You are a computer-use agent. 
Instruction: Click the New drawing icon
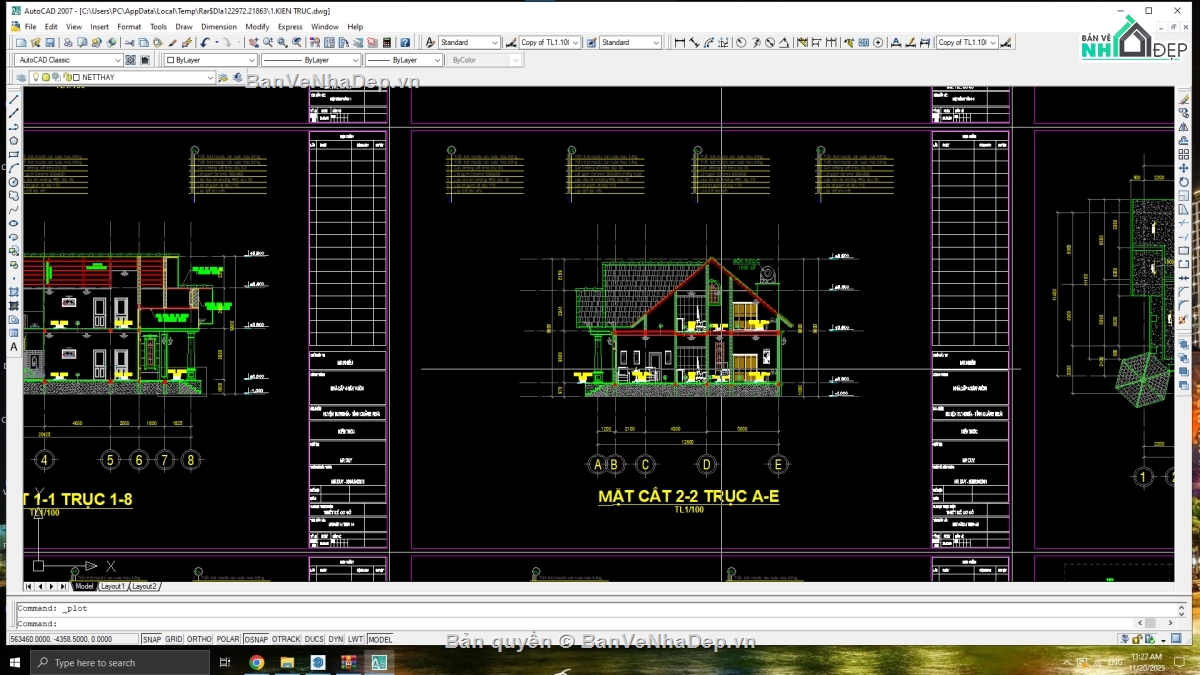coord(21,42)
